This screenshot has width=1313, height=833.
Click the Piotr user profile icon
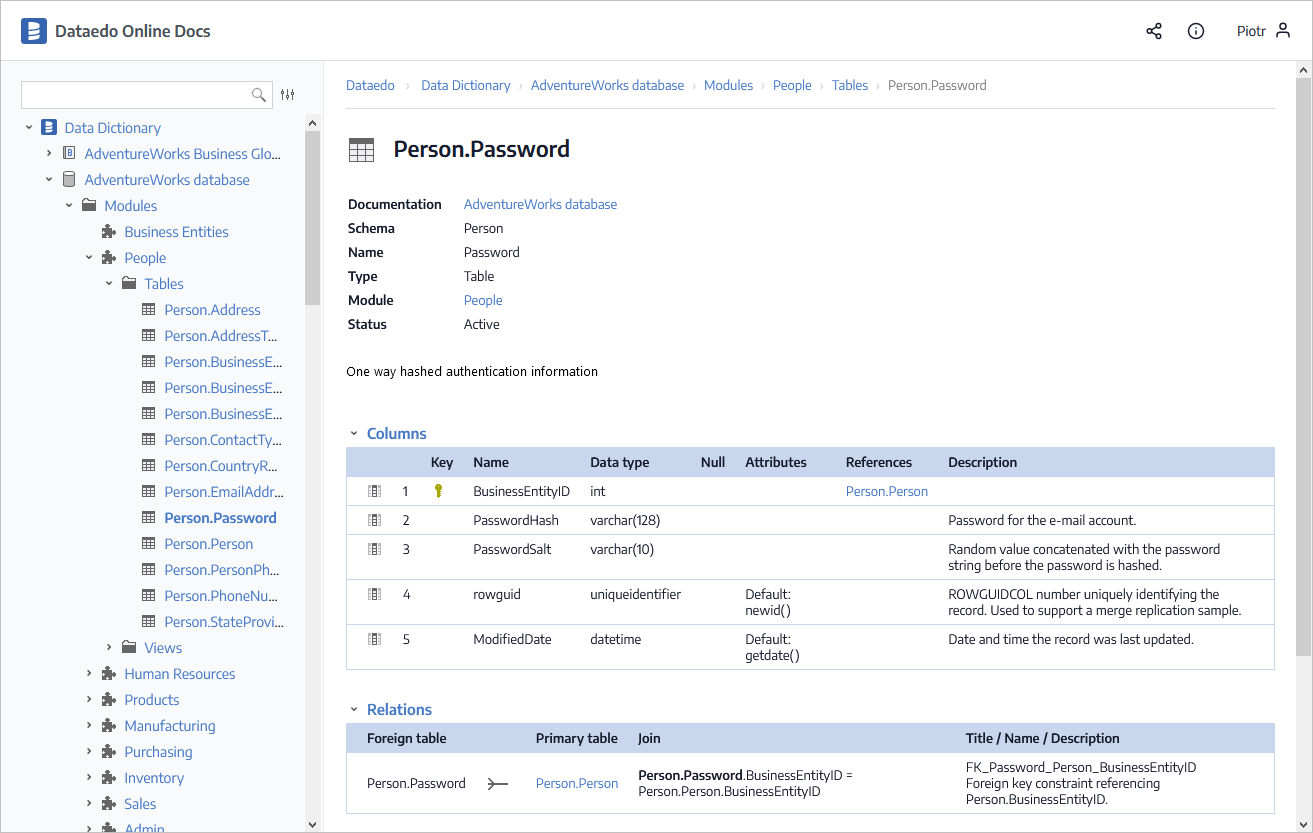click(1284, 31)
